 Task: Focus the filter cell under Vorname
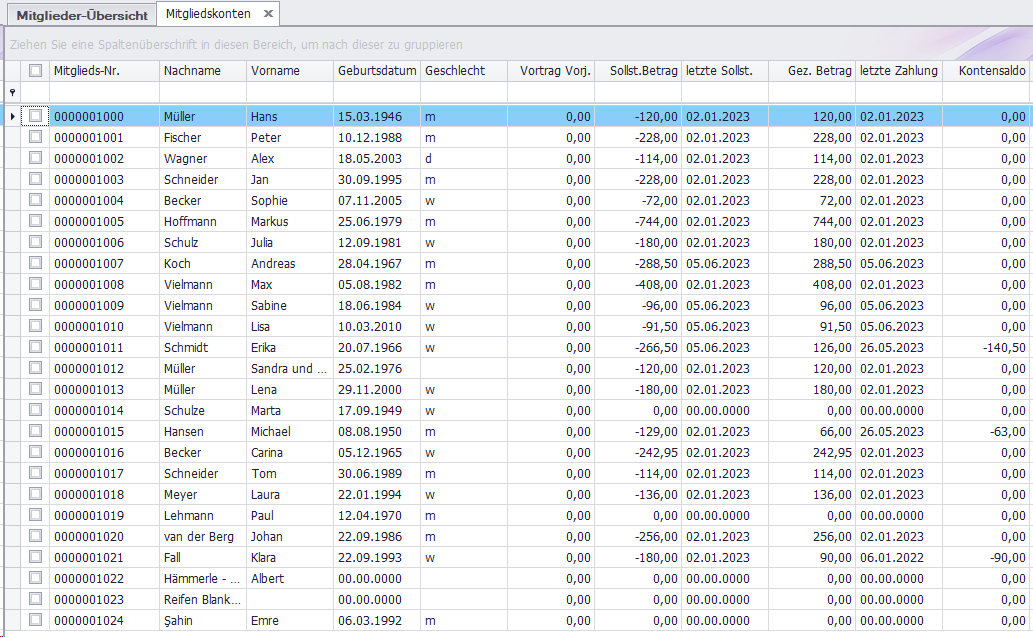pos(290,92)
